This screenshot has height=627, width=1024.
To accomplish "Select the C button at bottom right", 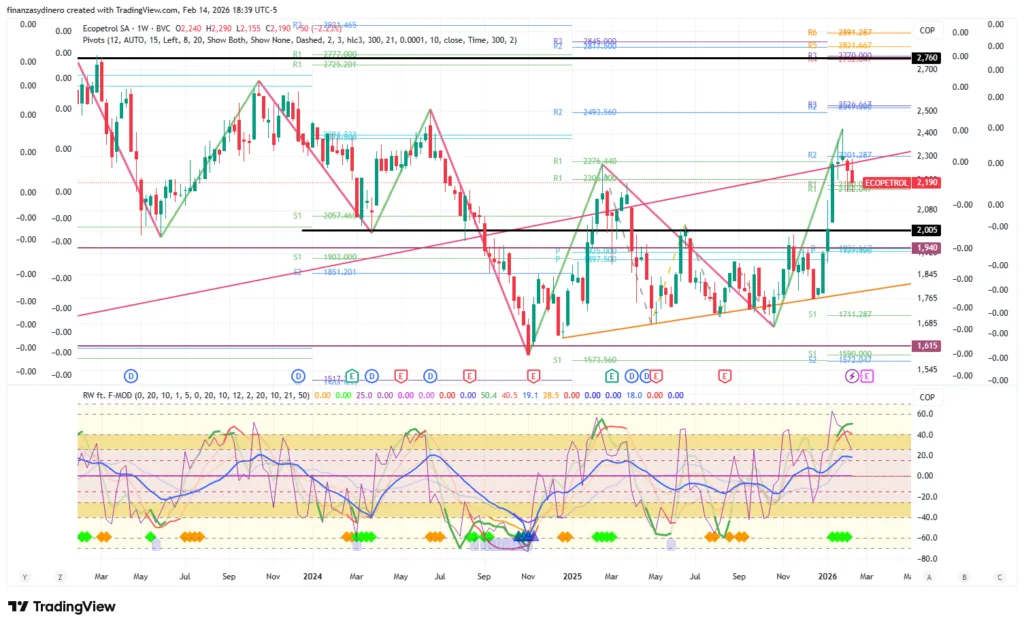I will click(x=999, y=577).
